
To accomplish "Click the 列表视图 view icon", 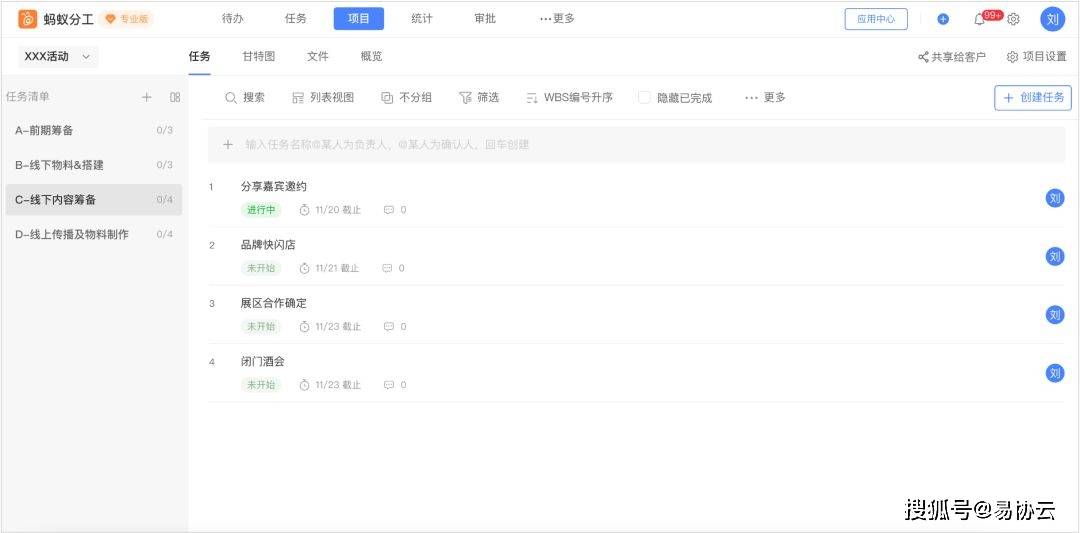I will click(x=298, y=98).
